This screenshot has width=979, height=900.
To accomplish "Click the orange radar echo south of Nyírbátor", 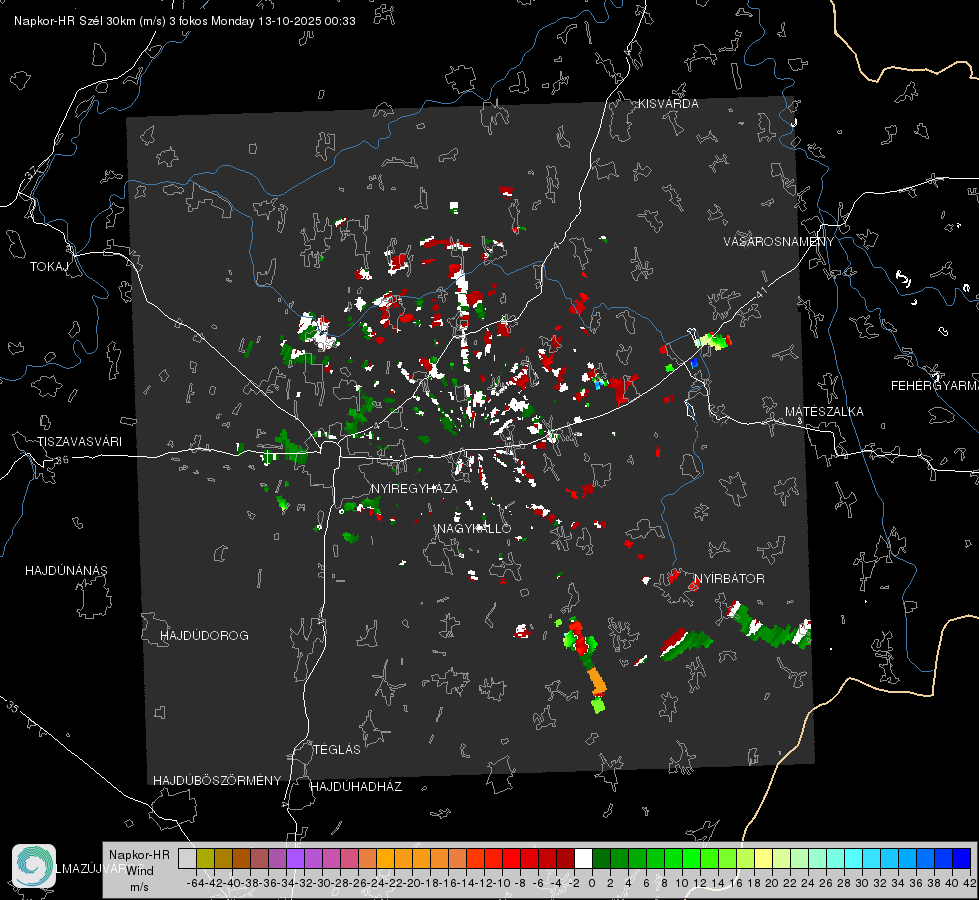I will [x=597, y=681].
